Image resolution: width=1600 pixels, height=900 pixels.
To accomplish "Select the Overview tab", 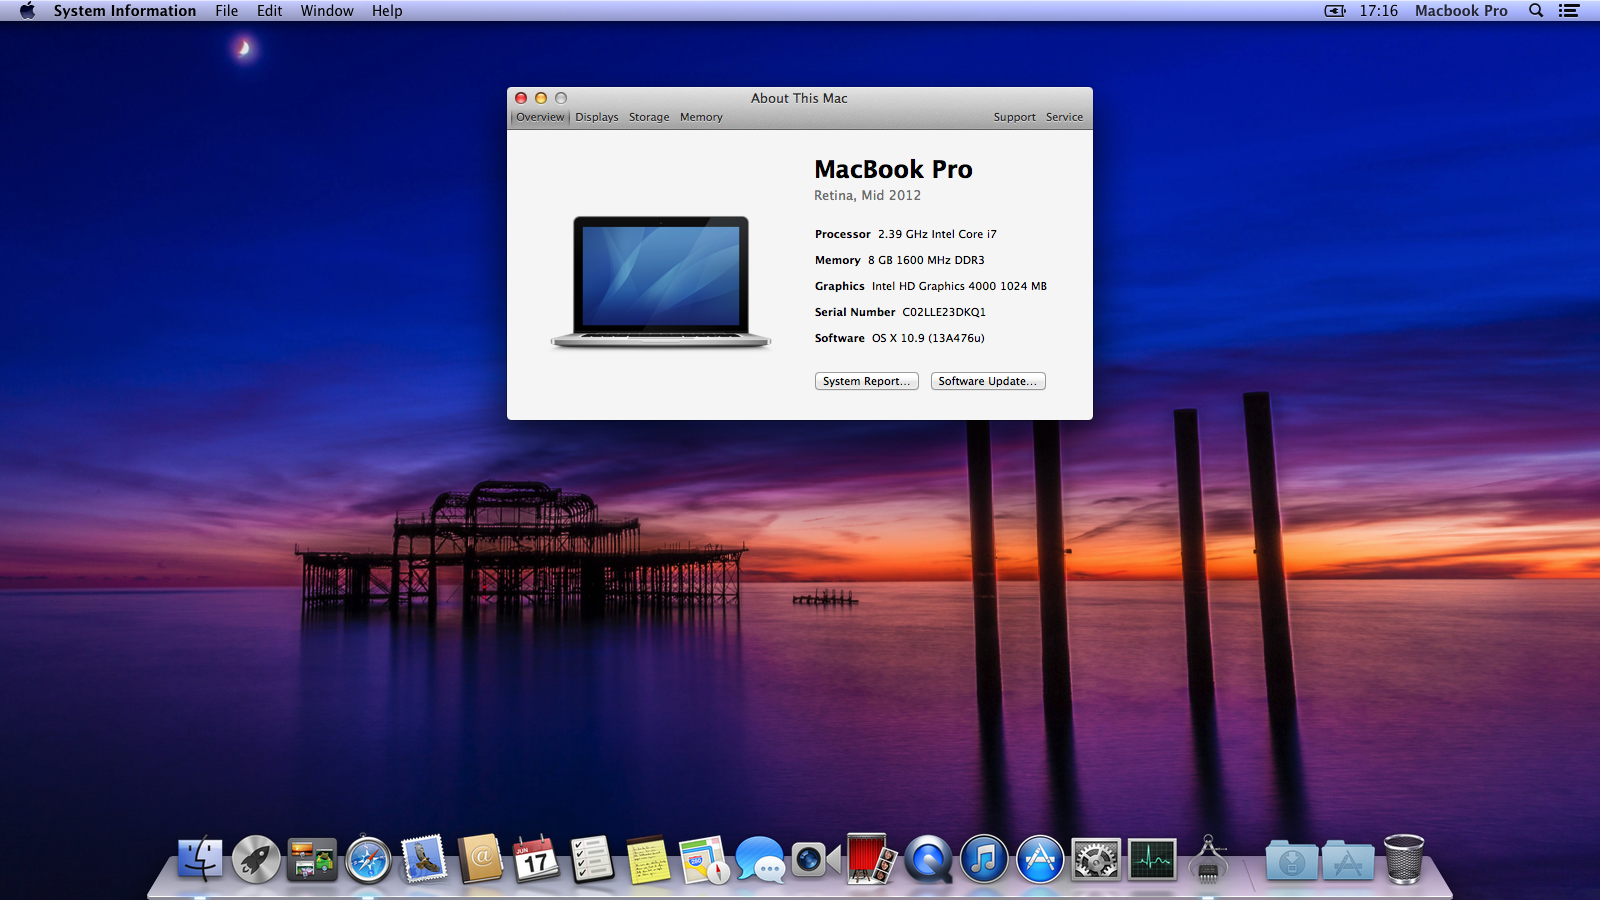I will point(540,117).
